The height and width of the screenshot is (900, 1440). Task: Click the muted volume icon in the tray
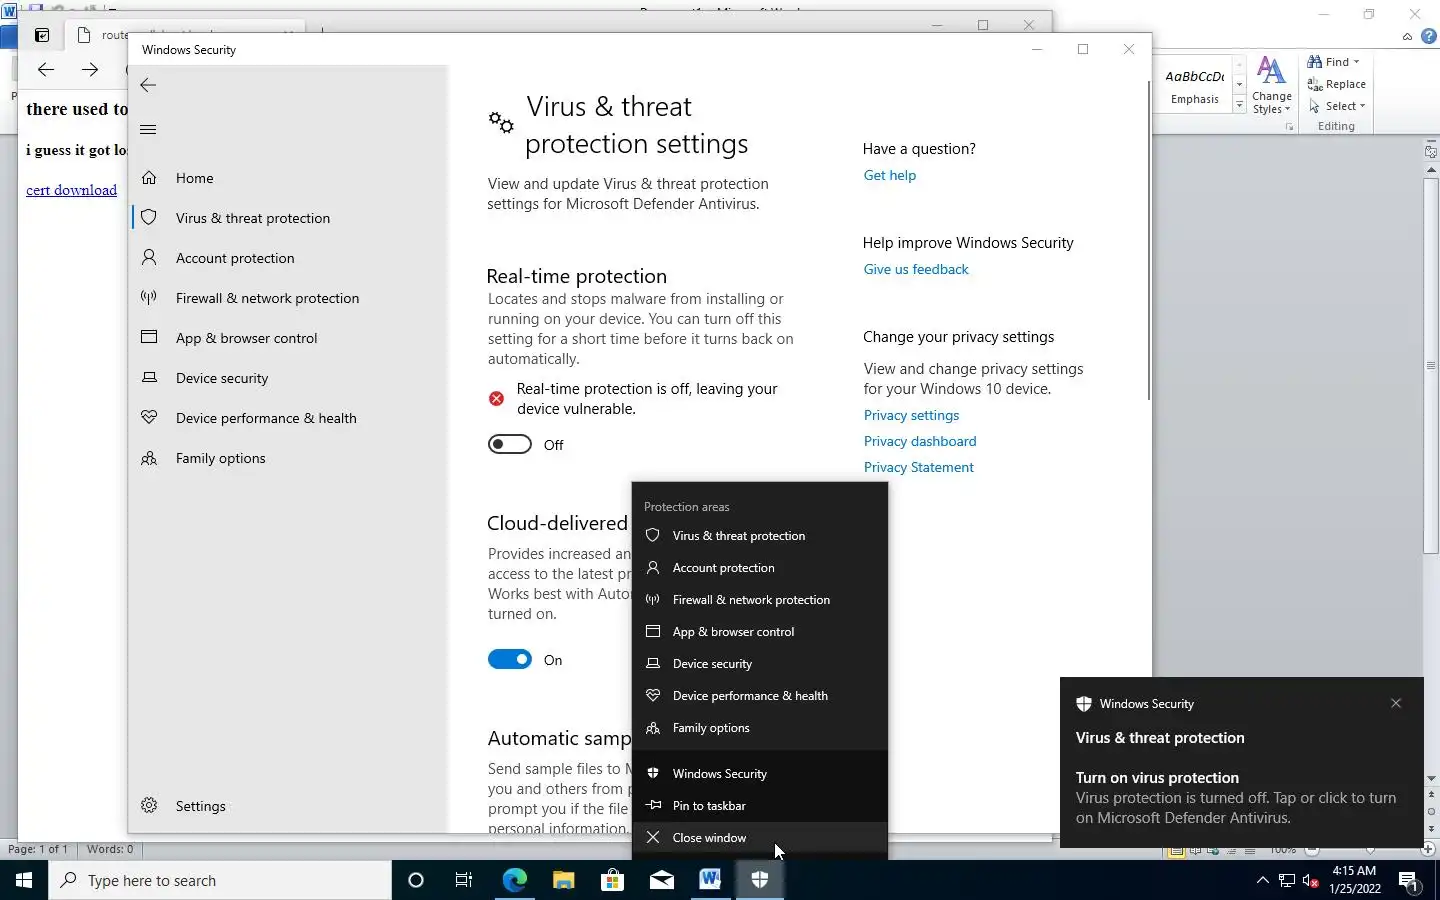(1311, 881)
